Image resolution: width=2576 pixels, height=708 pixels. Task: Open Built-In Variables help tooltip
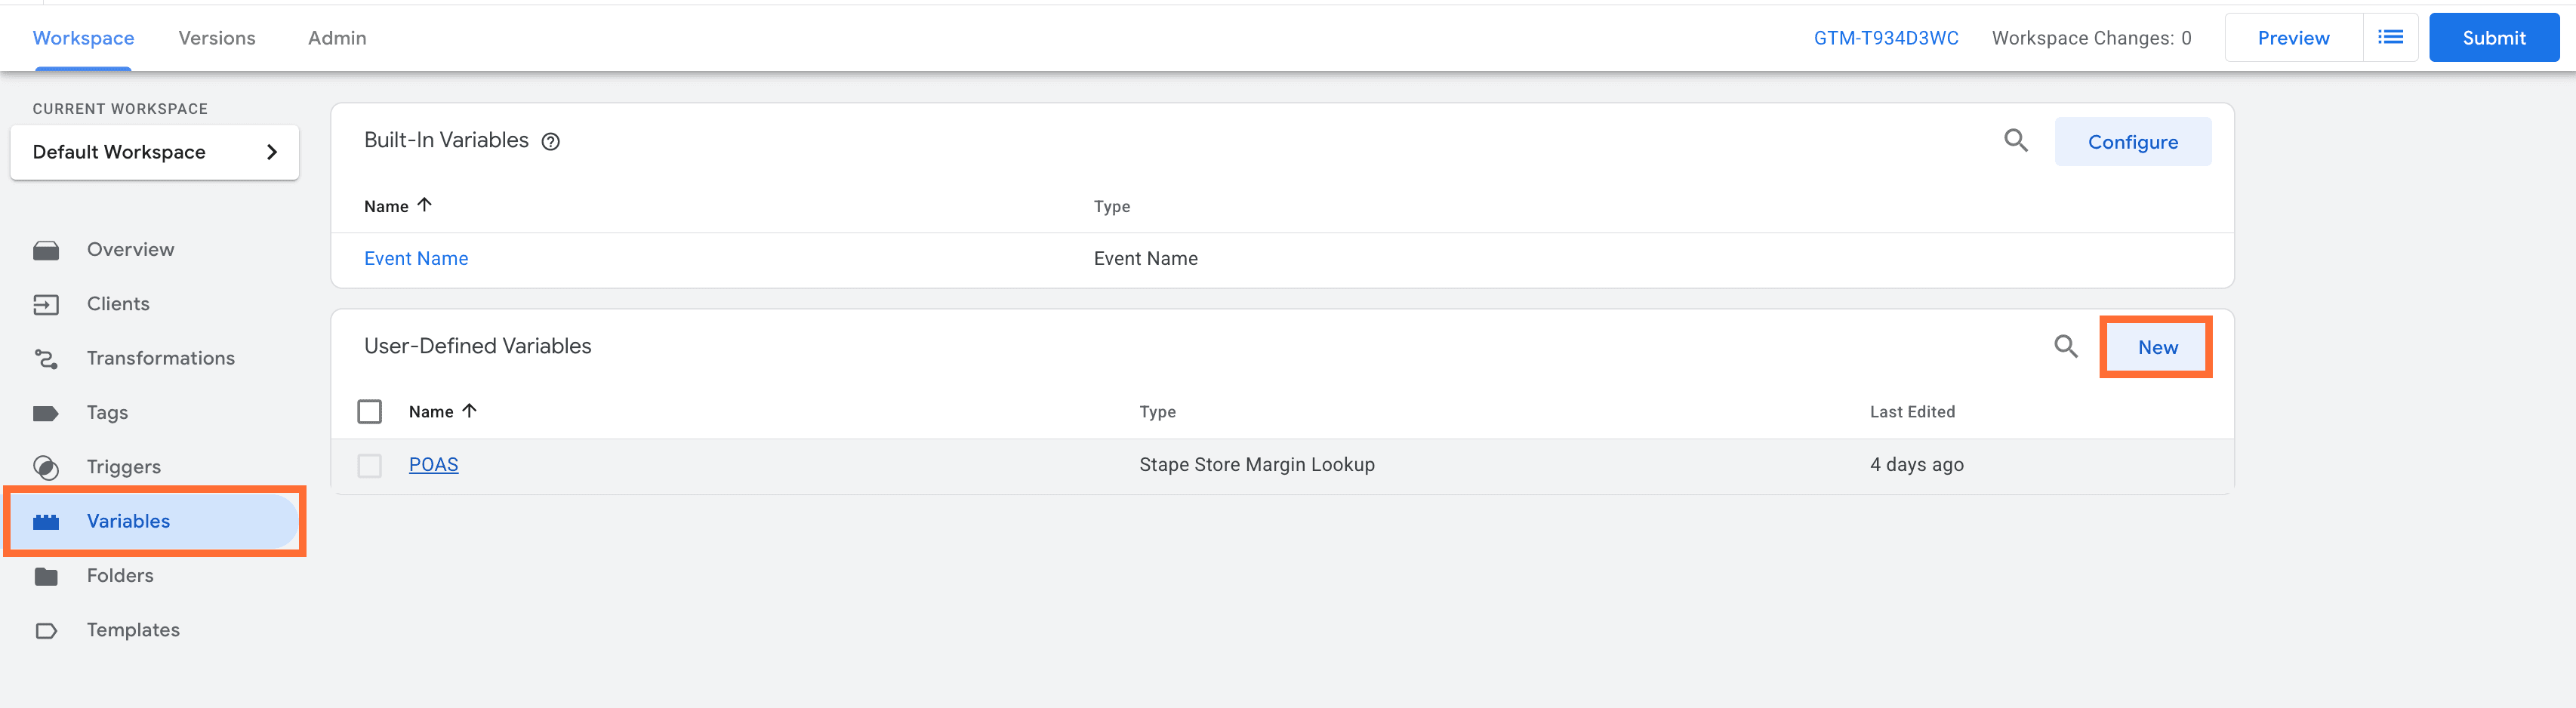click(551, 141)
